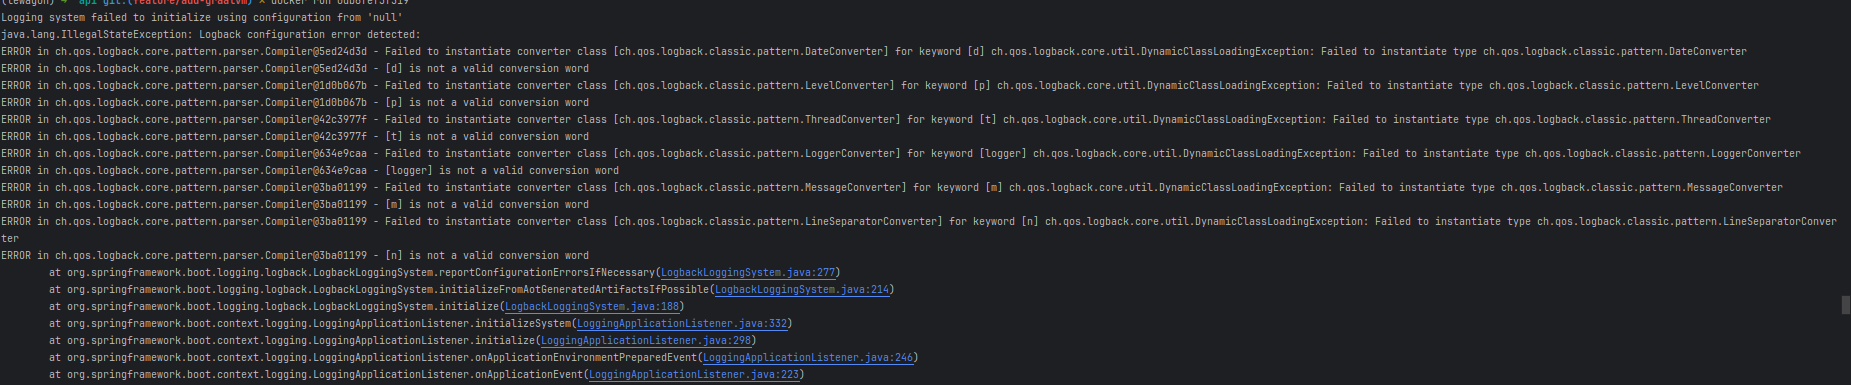Image resolution: width=1851 pixels, height=385 pixels.
Task: Click the '[logger] is not a valid conversion word' line
Action: (x=310, y=170)
